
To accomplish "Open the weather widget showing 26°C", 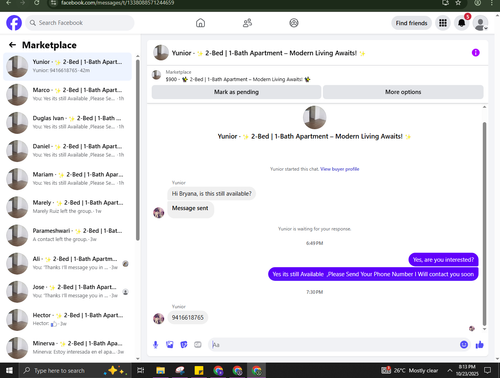I will (x=410, y=370).
